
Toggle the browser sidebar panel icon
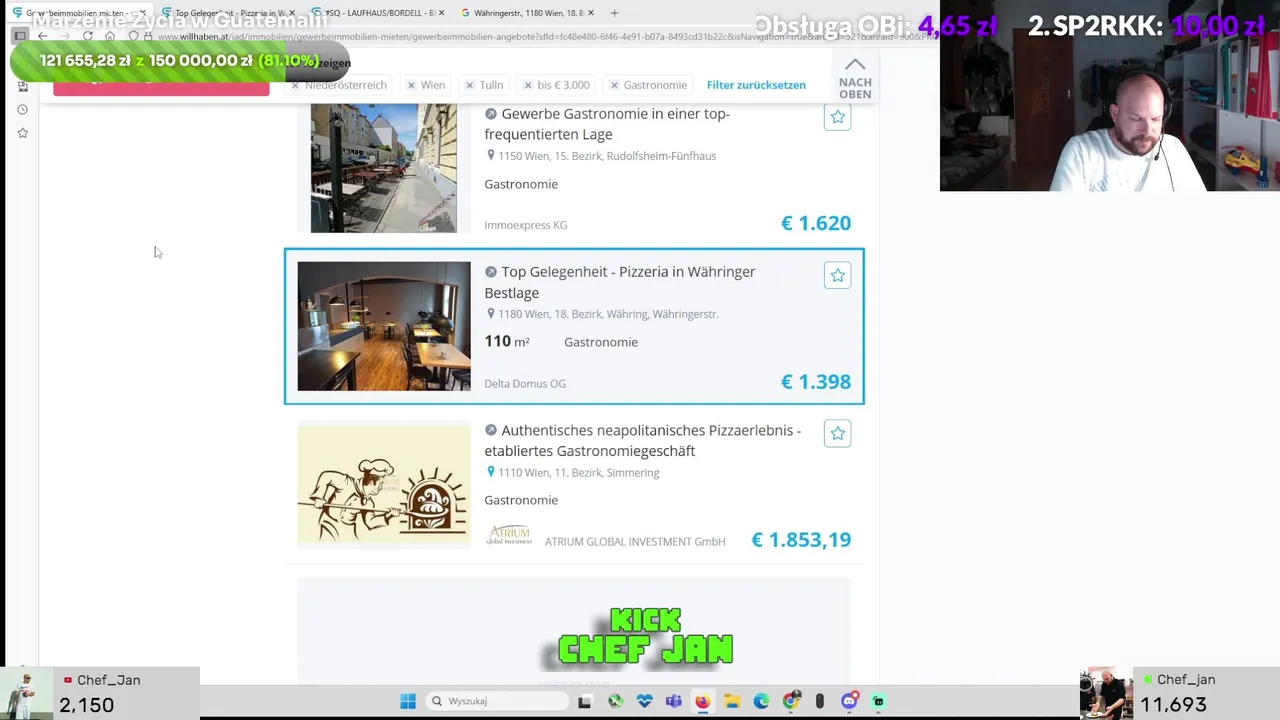(x=20, y=36)
